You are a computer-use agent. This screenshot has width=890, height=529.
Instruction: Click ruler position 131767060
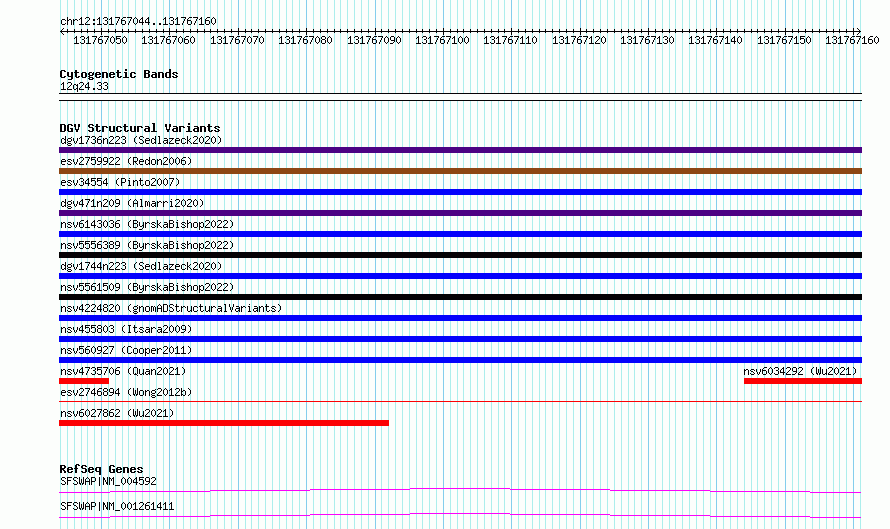pyautogui.click(x=169, y=40)
